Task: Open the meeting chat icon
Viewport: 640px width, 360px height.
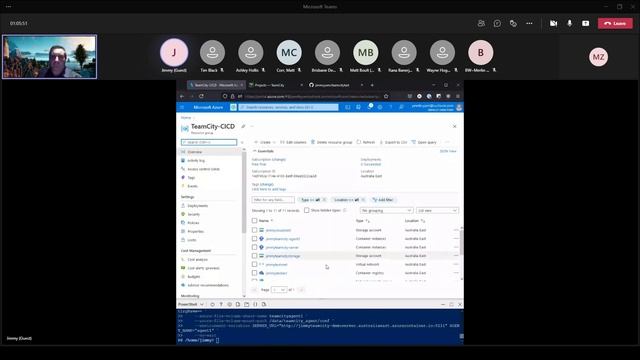Action: click(x=497, y=23)
